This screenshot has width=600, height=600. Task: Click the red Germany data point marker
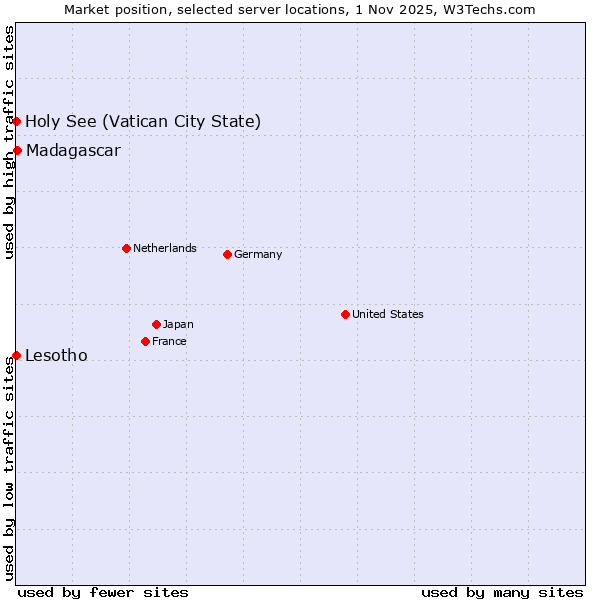(227, 254)
